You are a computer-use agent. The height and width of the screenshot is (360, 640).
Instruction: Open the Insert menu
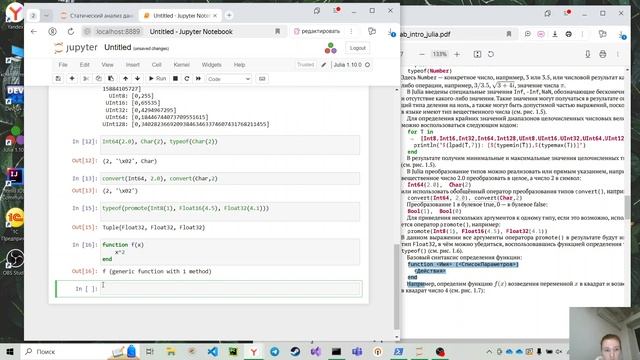click(133, 65)
